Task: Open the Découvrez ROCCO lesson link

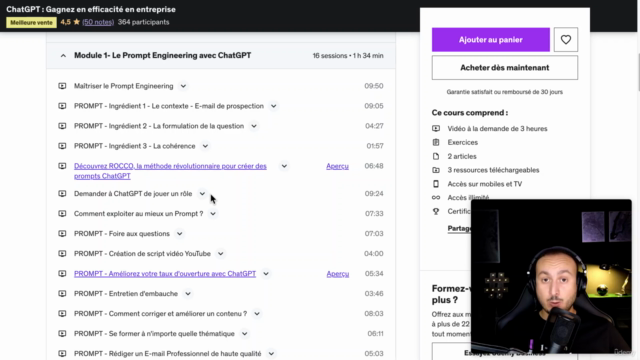Action: 170,171
